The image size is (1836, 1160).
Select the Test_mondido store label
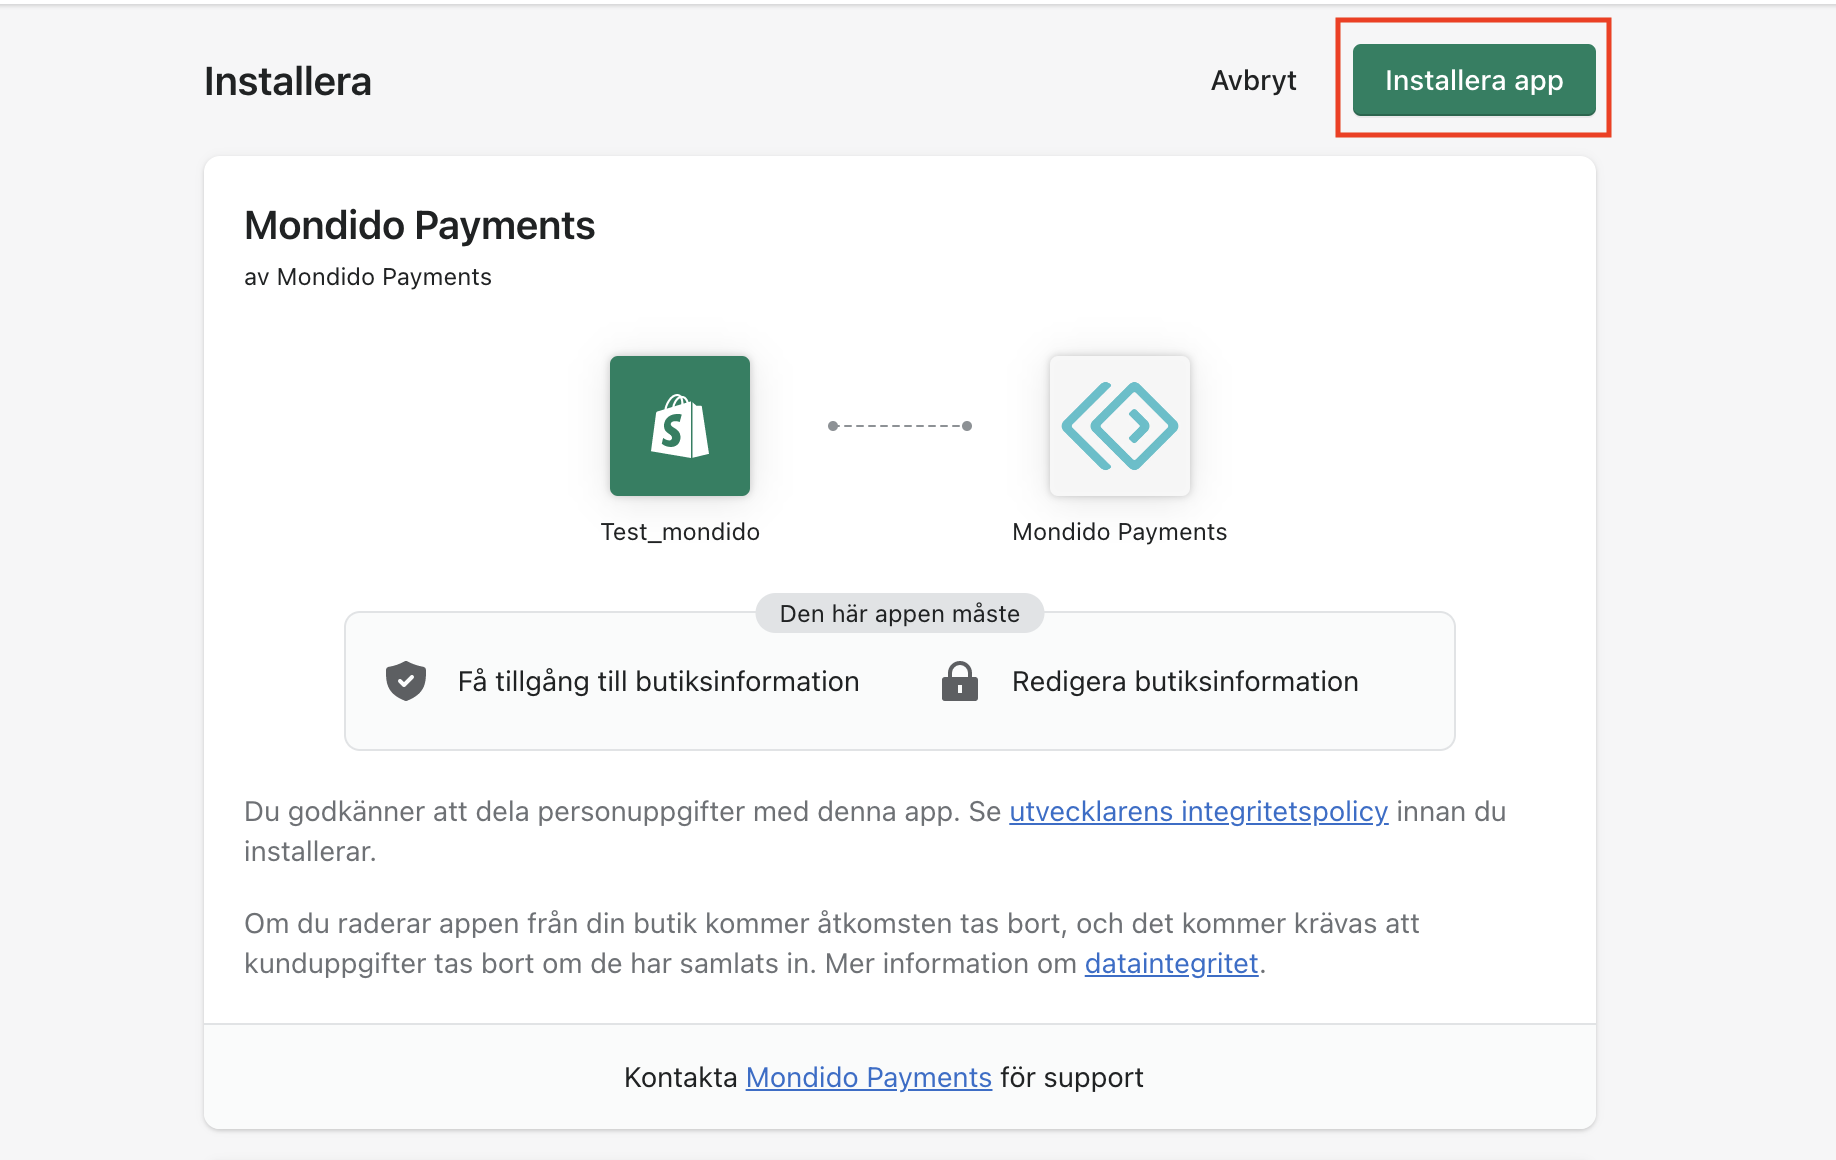coord(680,532)
